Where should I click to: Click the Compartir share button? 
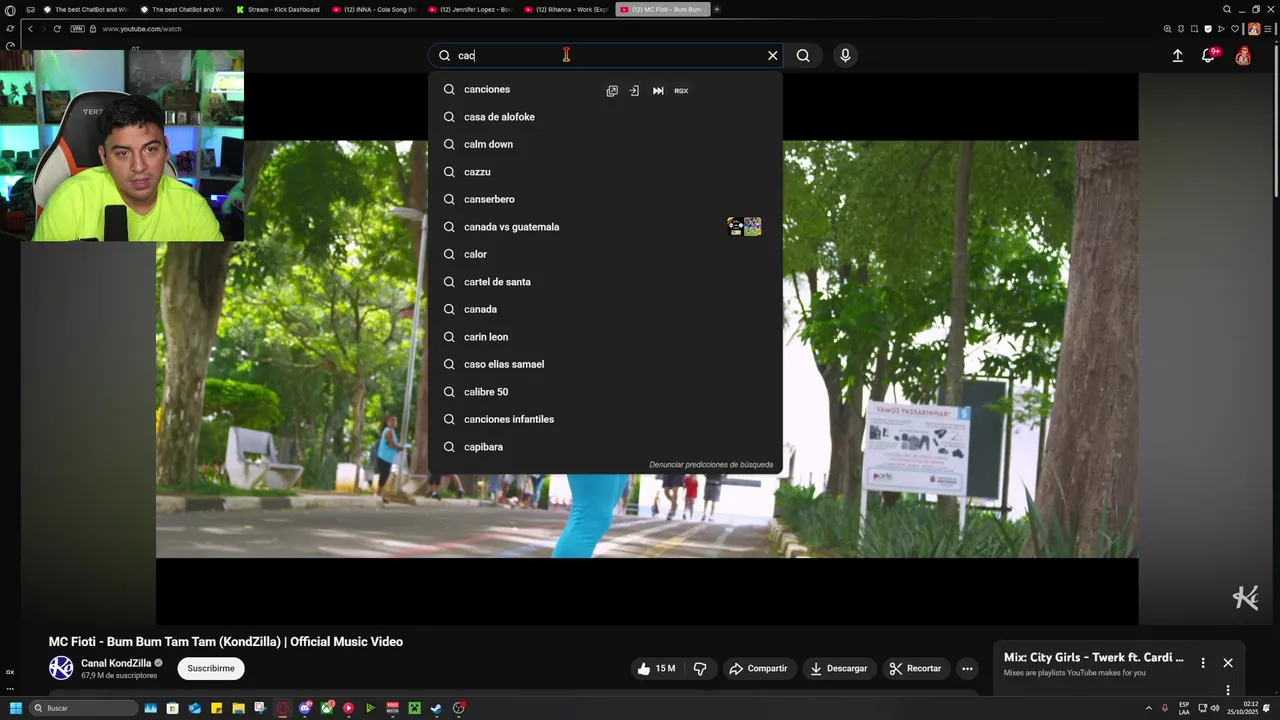[757, 668]
